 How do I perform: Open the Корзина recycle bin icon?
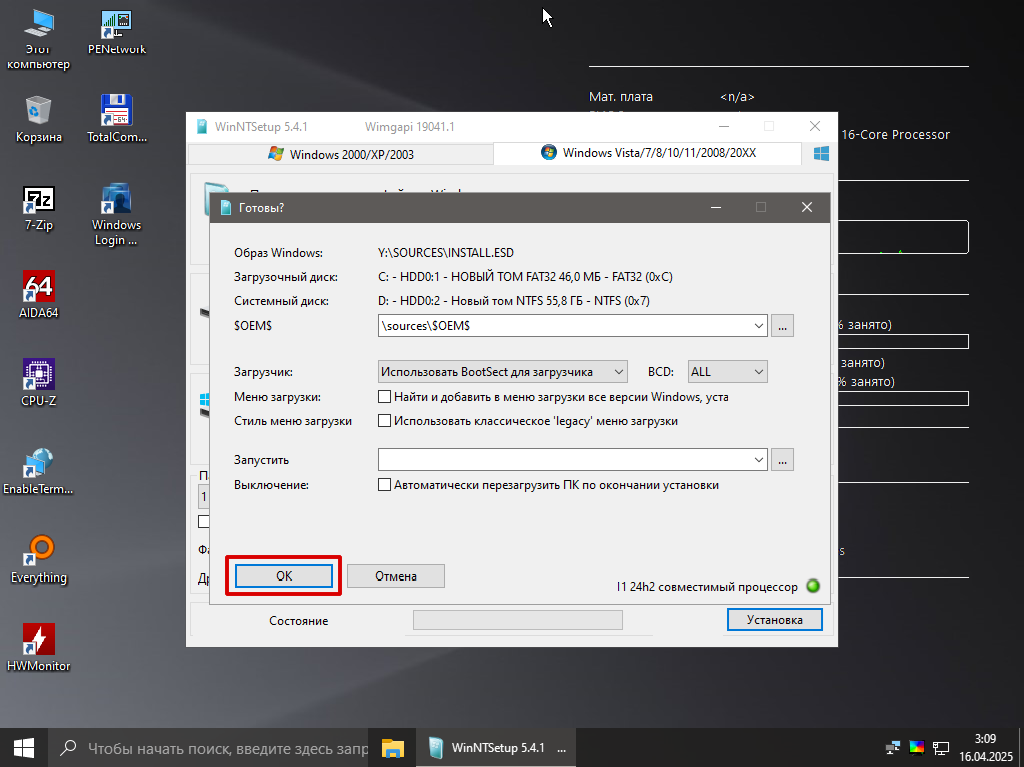(39, 119)
